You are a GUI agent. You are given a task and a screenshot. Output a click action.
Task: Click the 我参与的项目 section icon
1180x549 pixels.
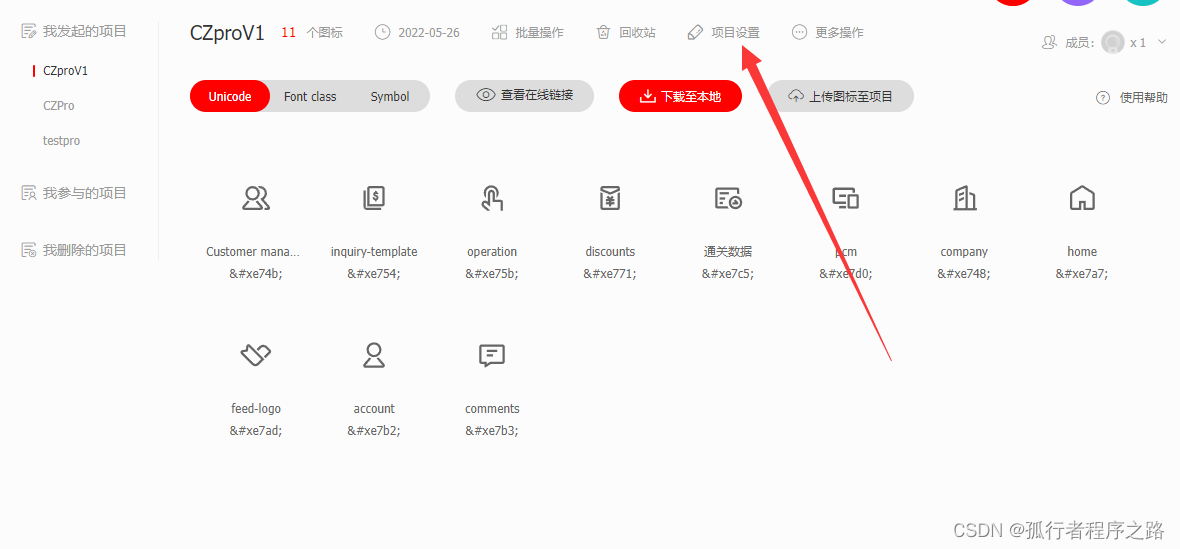pyautogui.click(x=29, y=193)
